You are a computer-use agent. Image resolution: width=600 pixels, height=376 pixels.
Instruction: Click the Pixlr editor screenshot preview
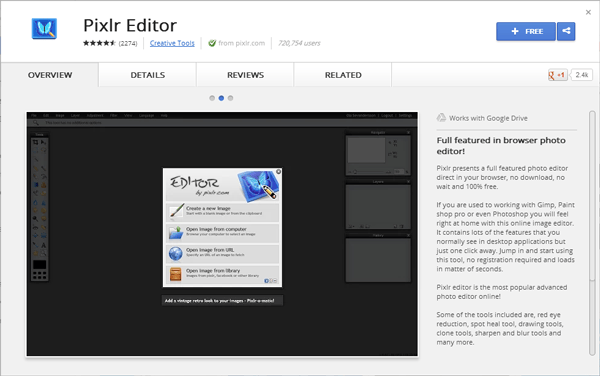pos(222,234)
